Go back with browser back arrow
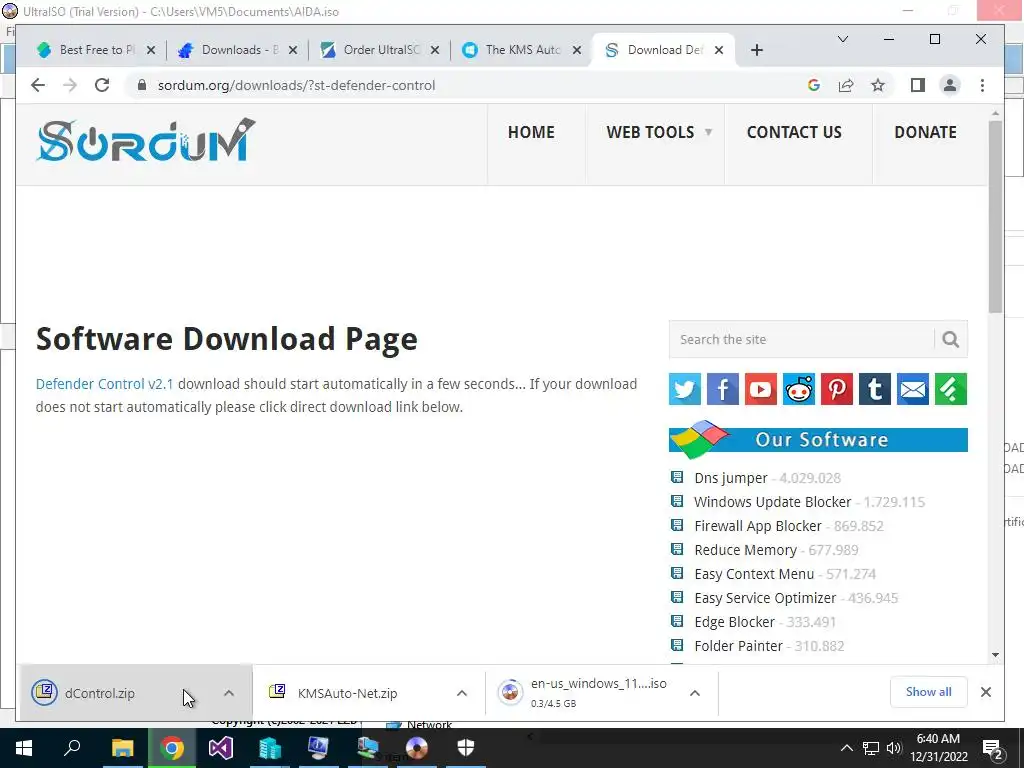 click(x=38, y=85)
